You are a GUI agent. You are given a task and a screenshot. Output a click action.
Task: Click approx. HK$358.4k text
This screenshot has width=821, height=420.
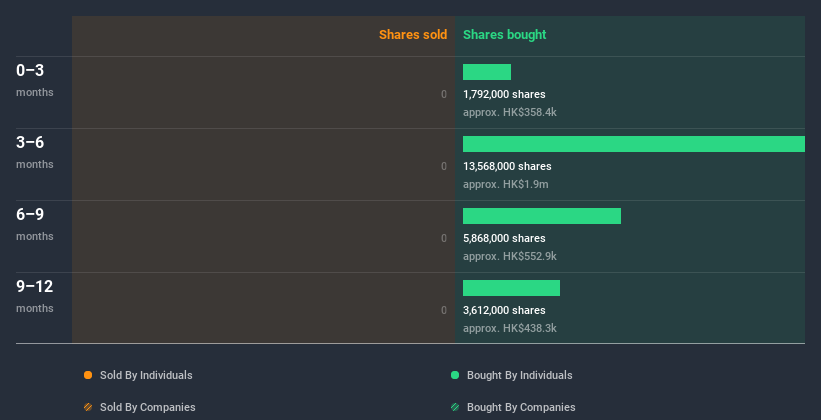(510, 113)
